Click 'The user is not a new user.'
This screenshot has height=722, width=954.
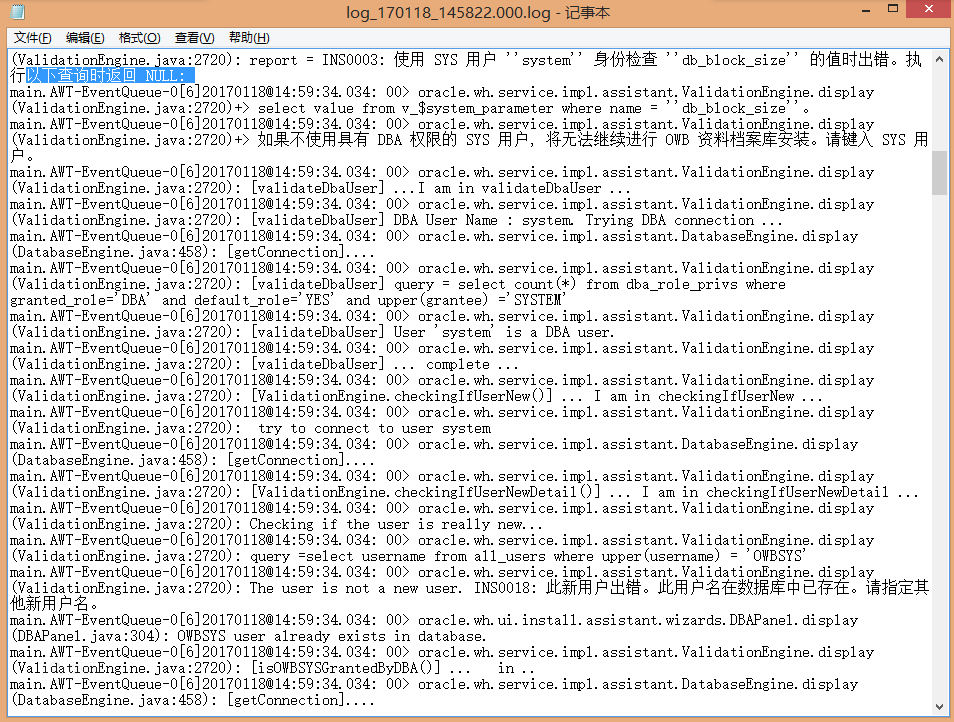click(355, 588)
